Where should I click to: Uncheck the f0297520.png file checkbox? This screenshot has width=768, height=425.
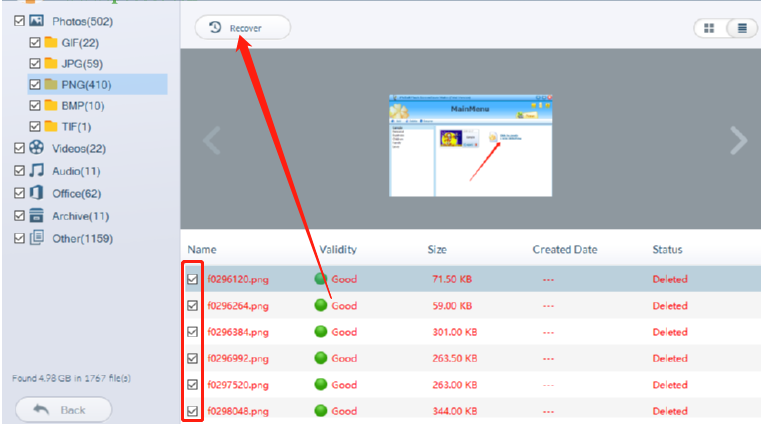(192, 385)
